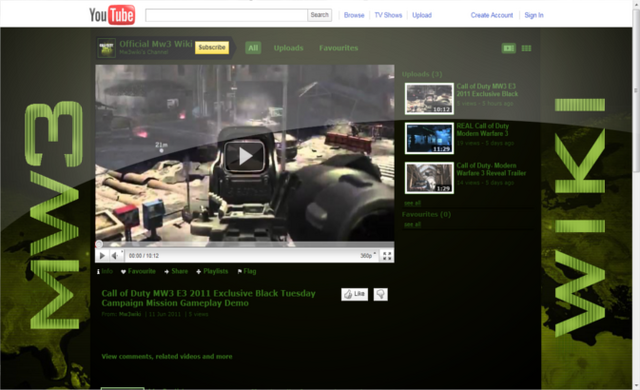Open the Upload link in the header
Viewport: 640px width, 390px height.
(422, 15)
